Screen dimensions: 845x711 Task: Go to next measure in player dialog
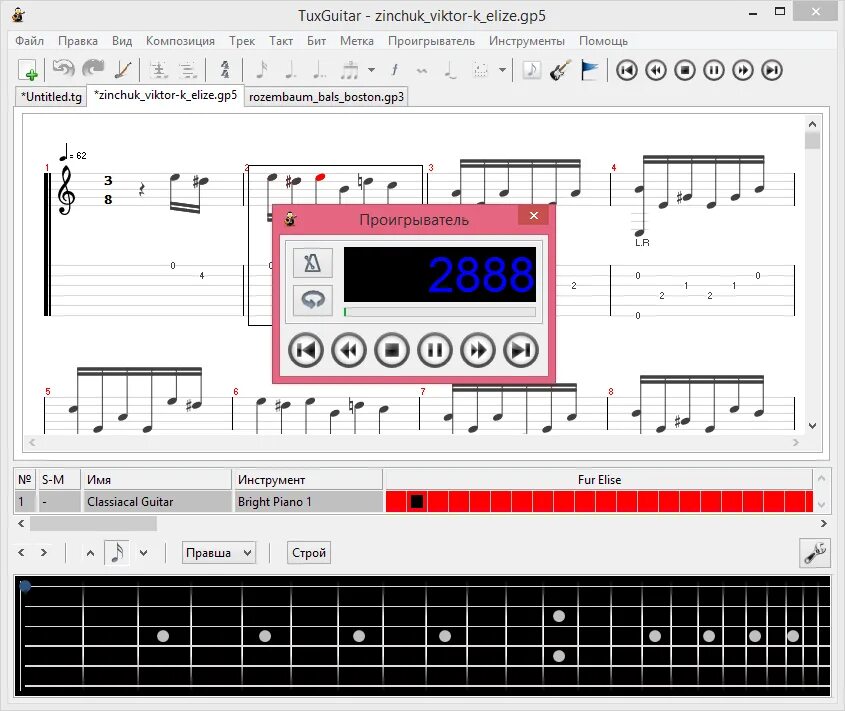478,350
